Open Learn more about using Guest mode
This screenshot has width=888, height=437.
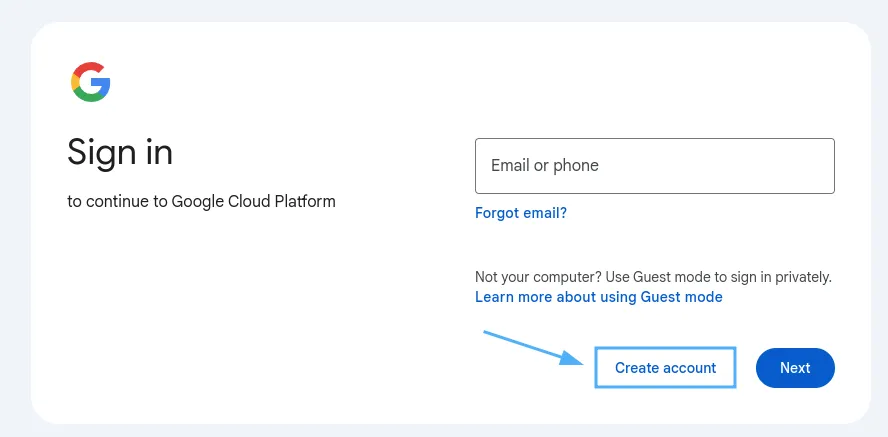click(x=599, y=297)
